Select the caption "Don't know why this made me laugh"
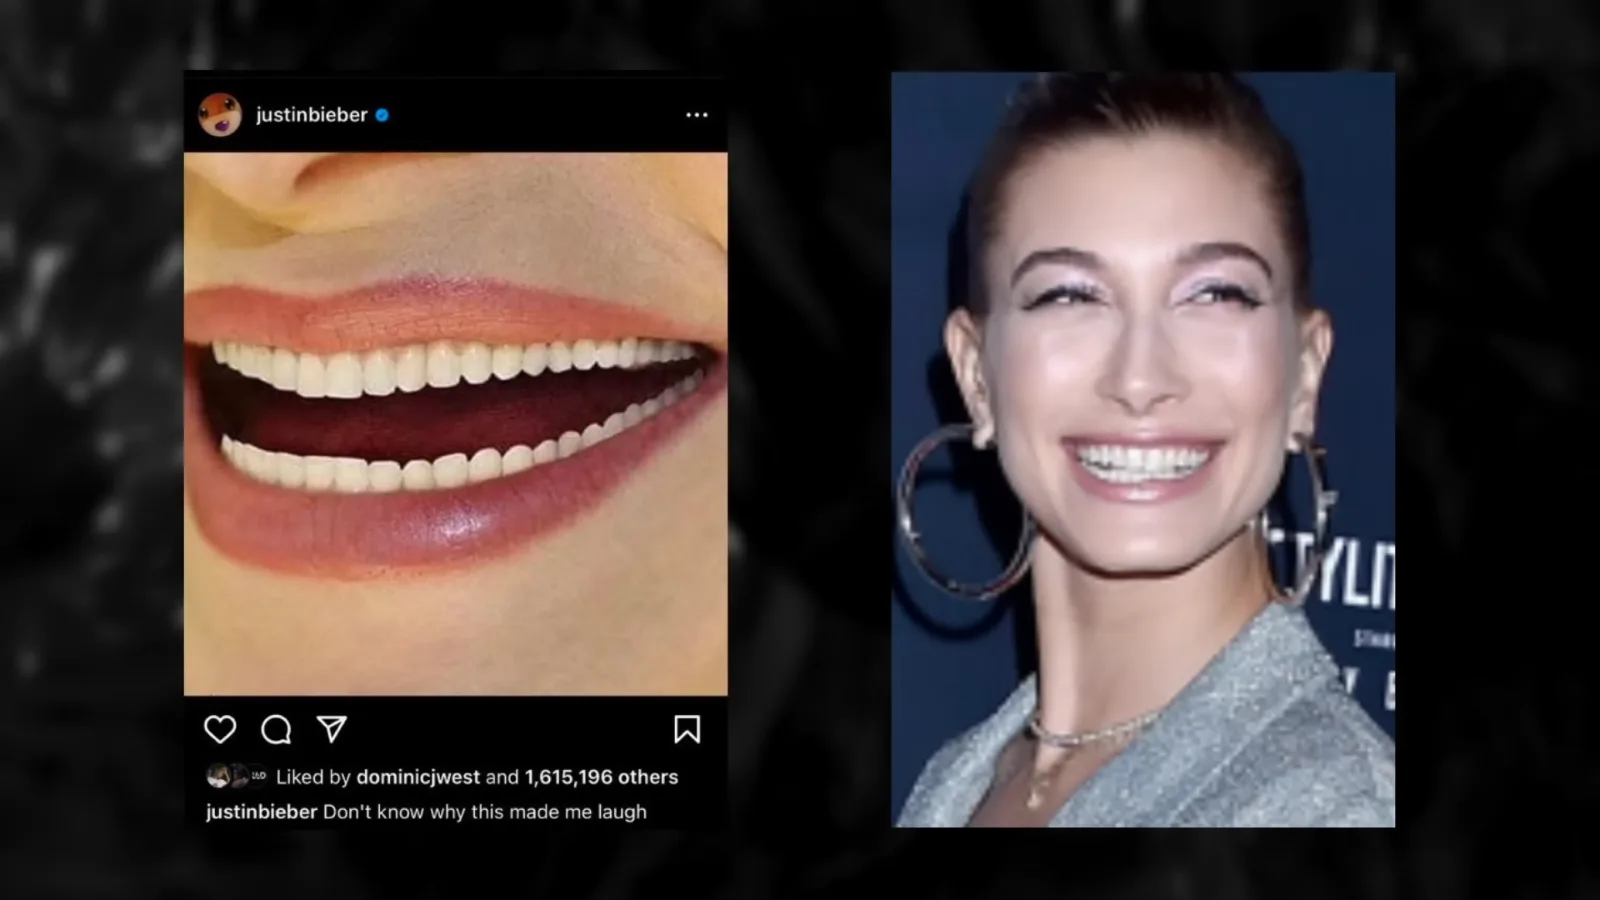1600x900 pixels. click(484, 812)
